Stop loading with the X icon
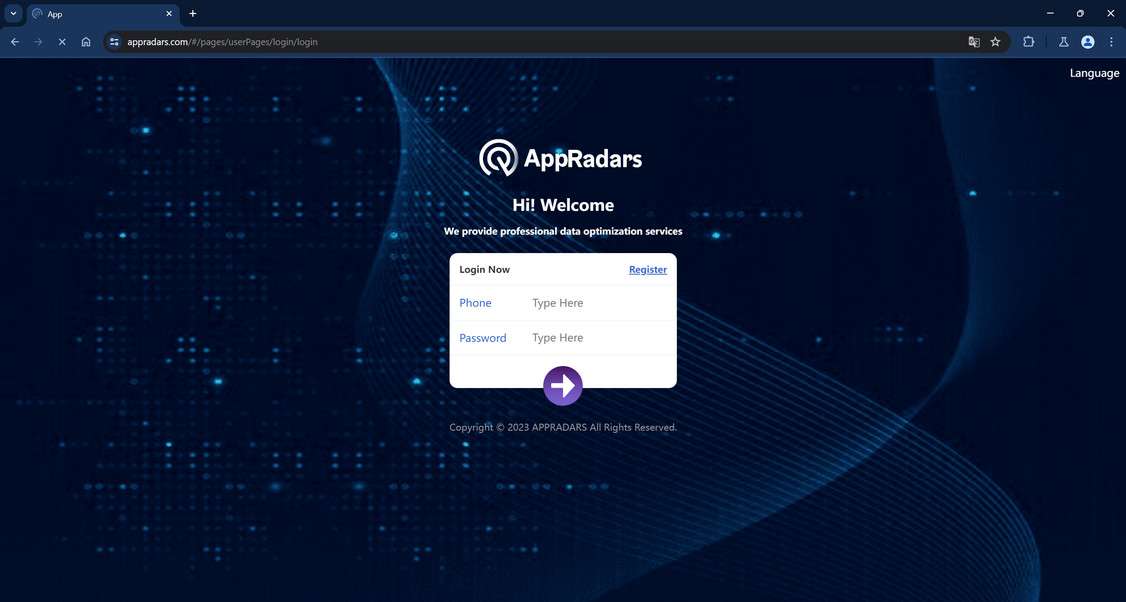This screenshot has width=1126, height=602. point(61,41)
